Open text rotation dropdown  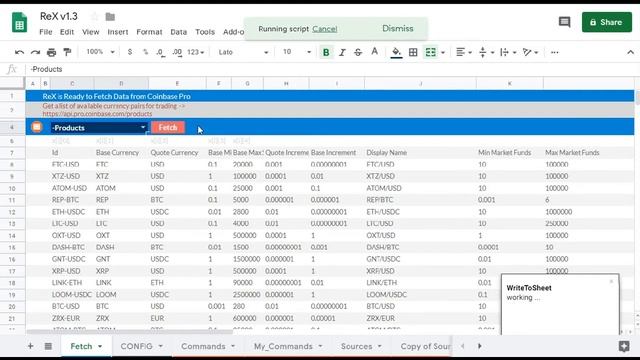coord(530,52)
